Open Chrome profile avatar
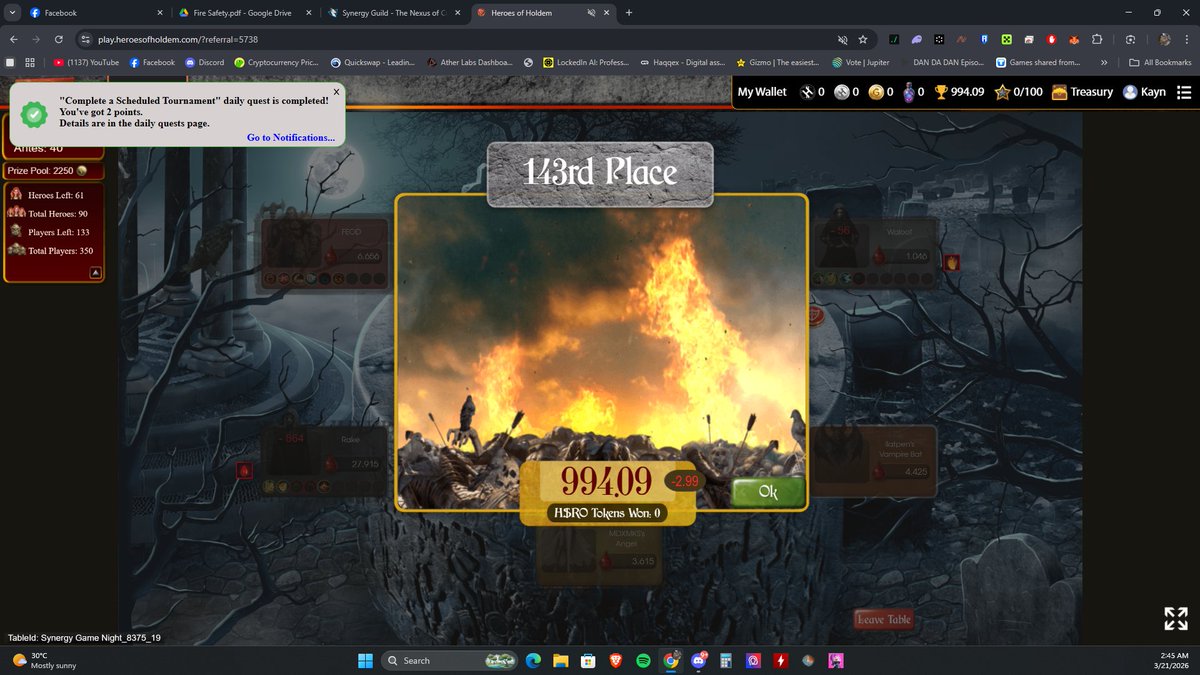This screenshot has height=675, width=1200. 1165,39
